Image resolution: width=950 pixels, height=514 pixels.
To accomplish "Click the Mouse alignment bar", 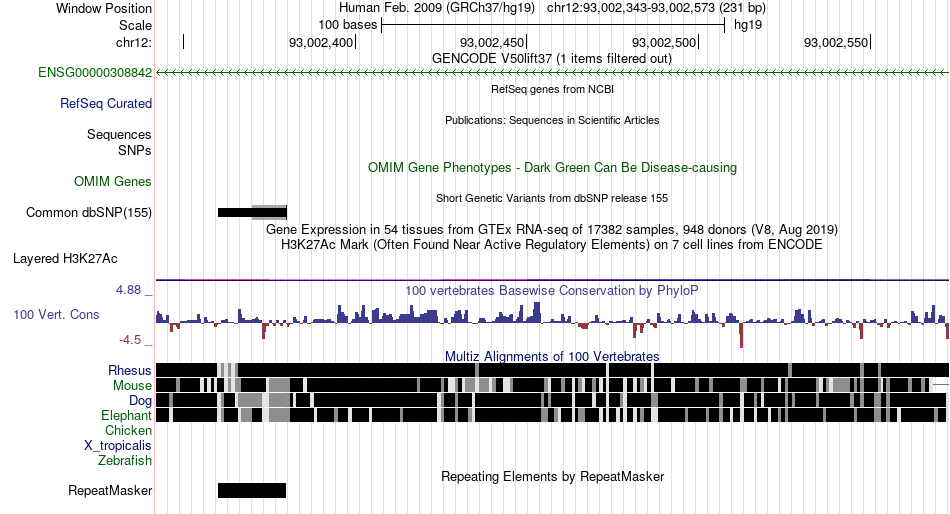I will (552, 385).
